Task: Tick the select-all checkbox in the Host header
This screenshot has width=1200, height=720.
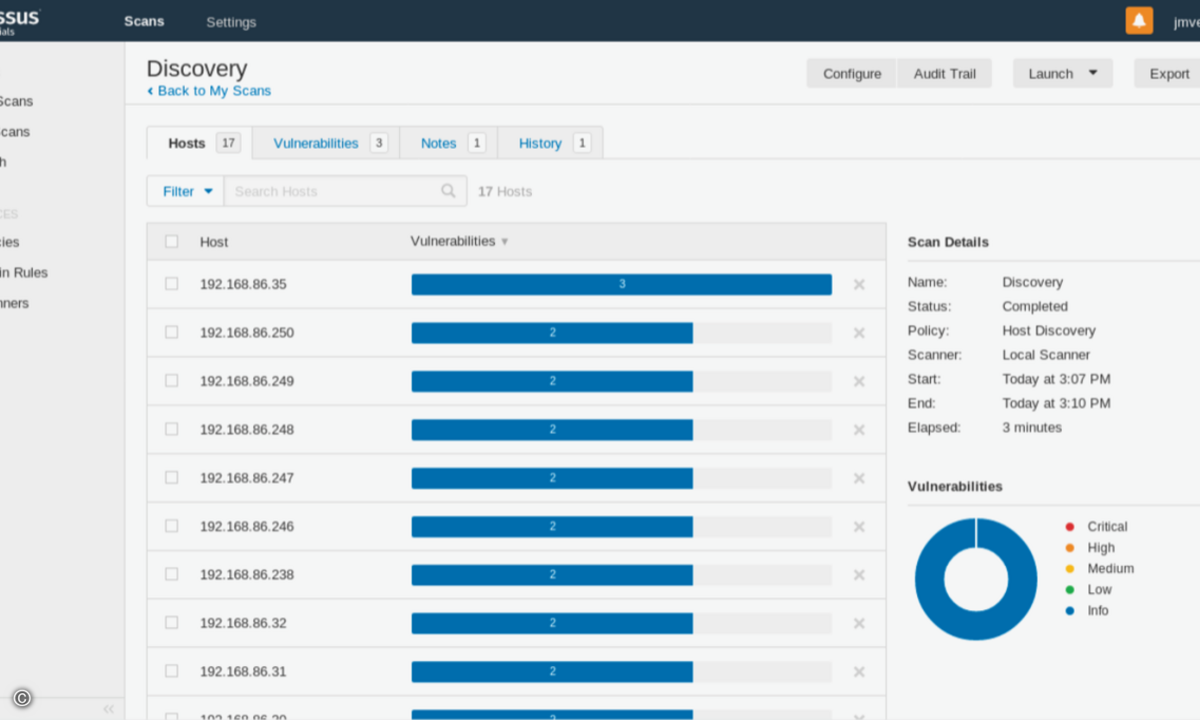Action: pos(171,241)
